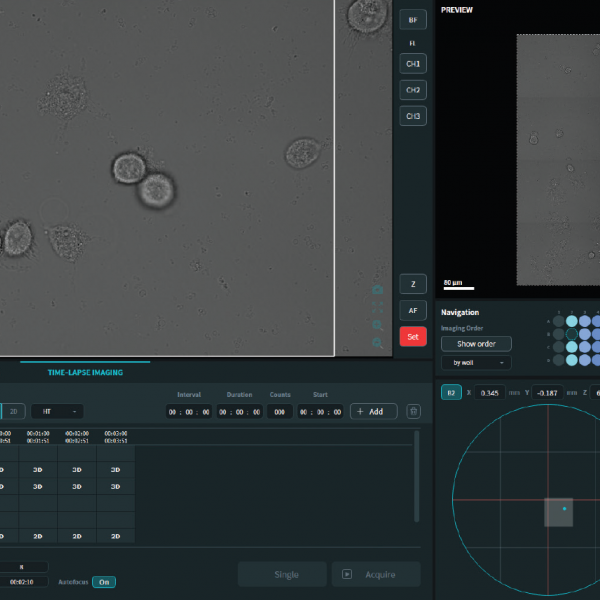The height and width of the screenshot is (600, 600).
Task: Click the AF autofocus button
Action: click(412, 311)
